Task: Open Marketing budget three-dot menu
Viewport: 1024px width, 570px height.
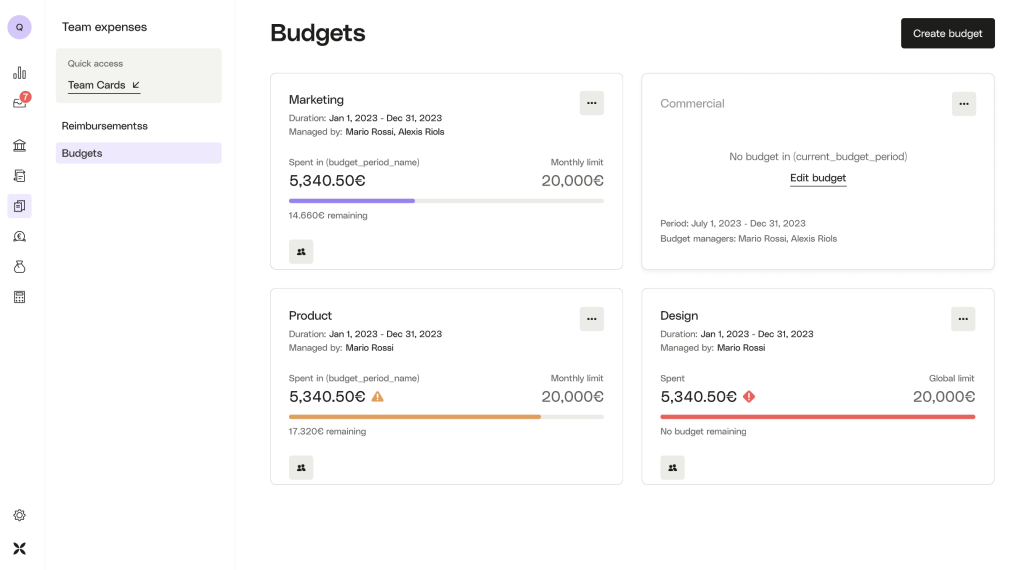Action: (591, 103)
